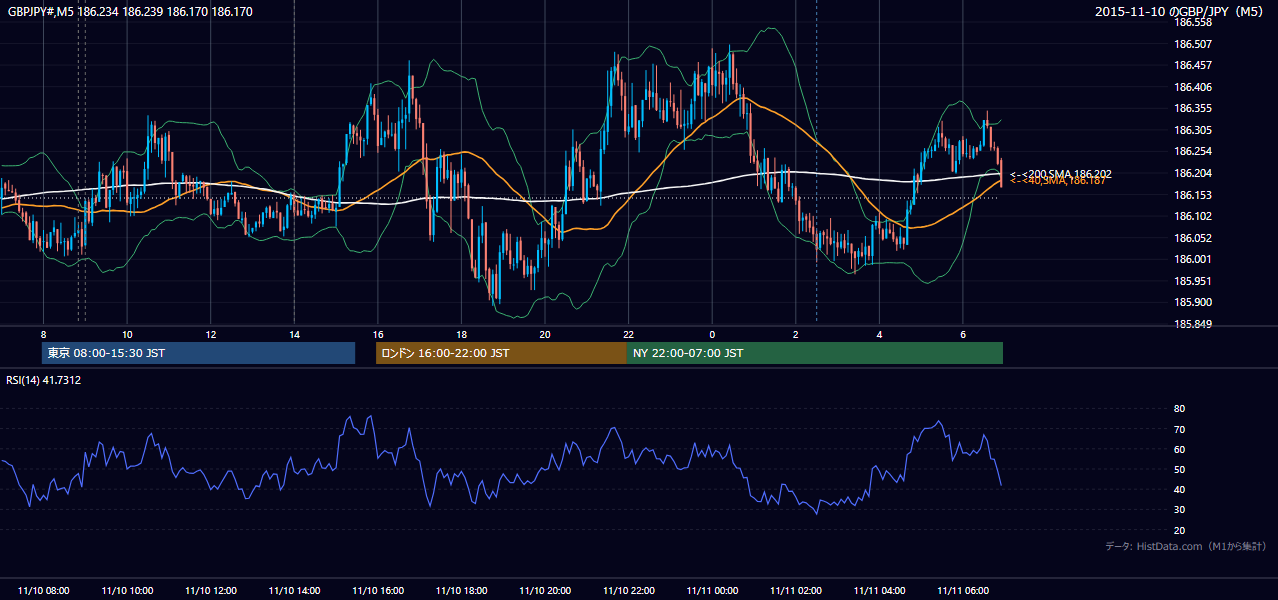Click the RSI(14) 41.7312 indicator label

[44, 380]
